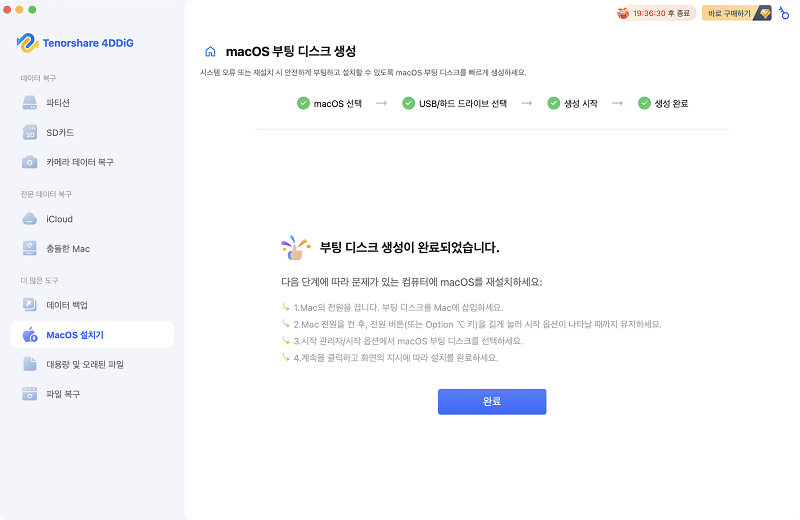Click the 생성 완료 step label

click(x=671, y=104)
